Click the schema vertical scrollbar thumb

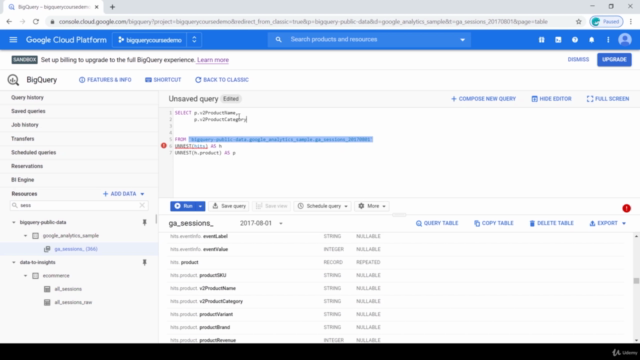(636, 280)
